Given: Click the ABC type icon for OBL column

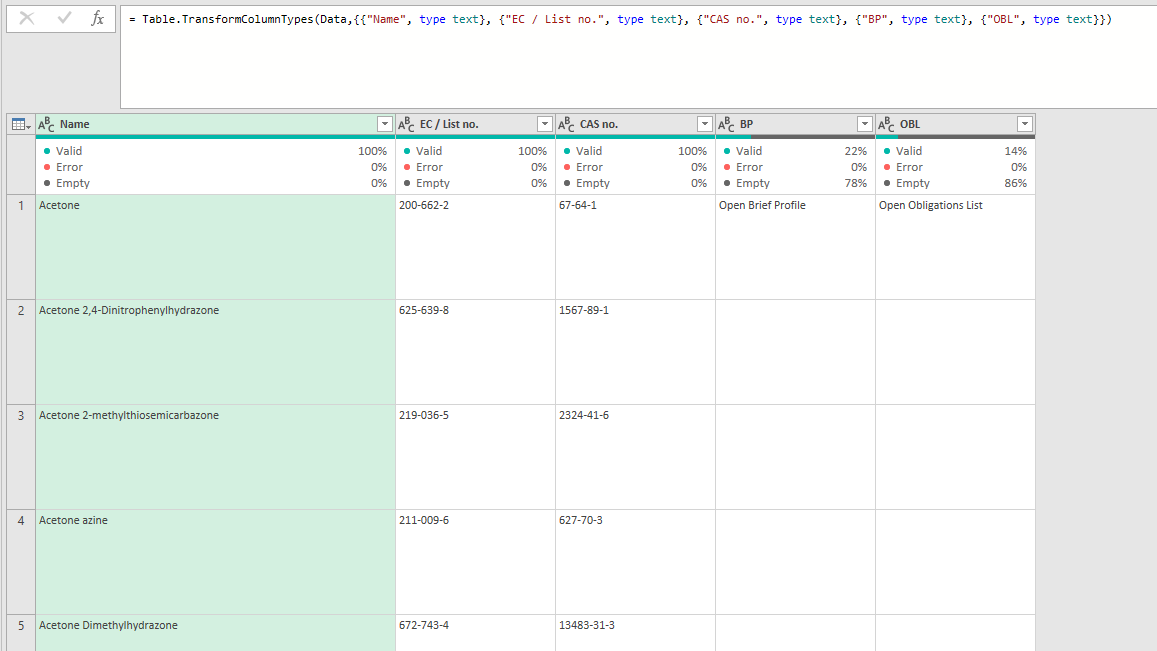Looking at the screenshot, I should click(x=886, y=125).
